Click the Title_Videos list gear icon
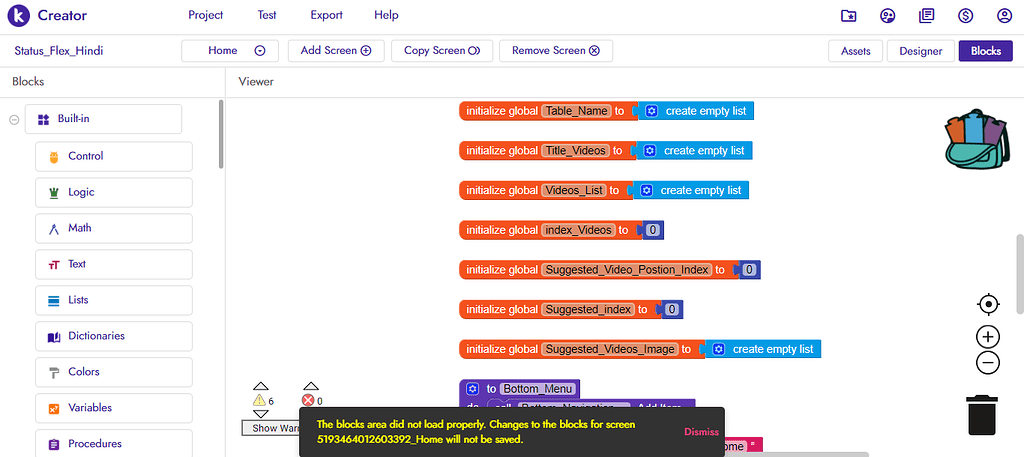1024x457 pixels. [x=648, y=151]
